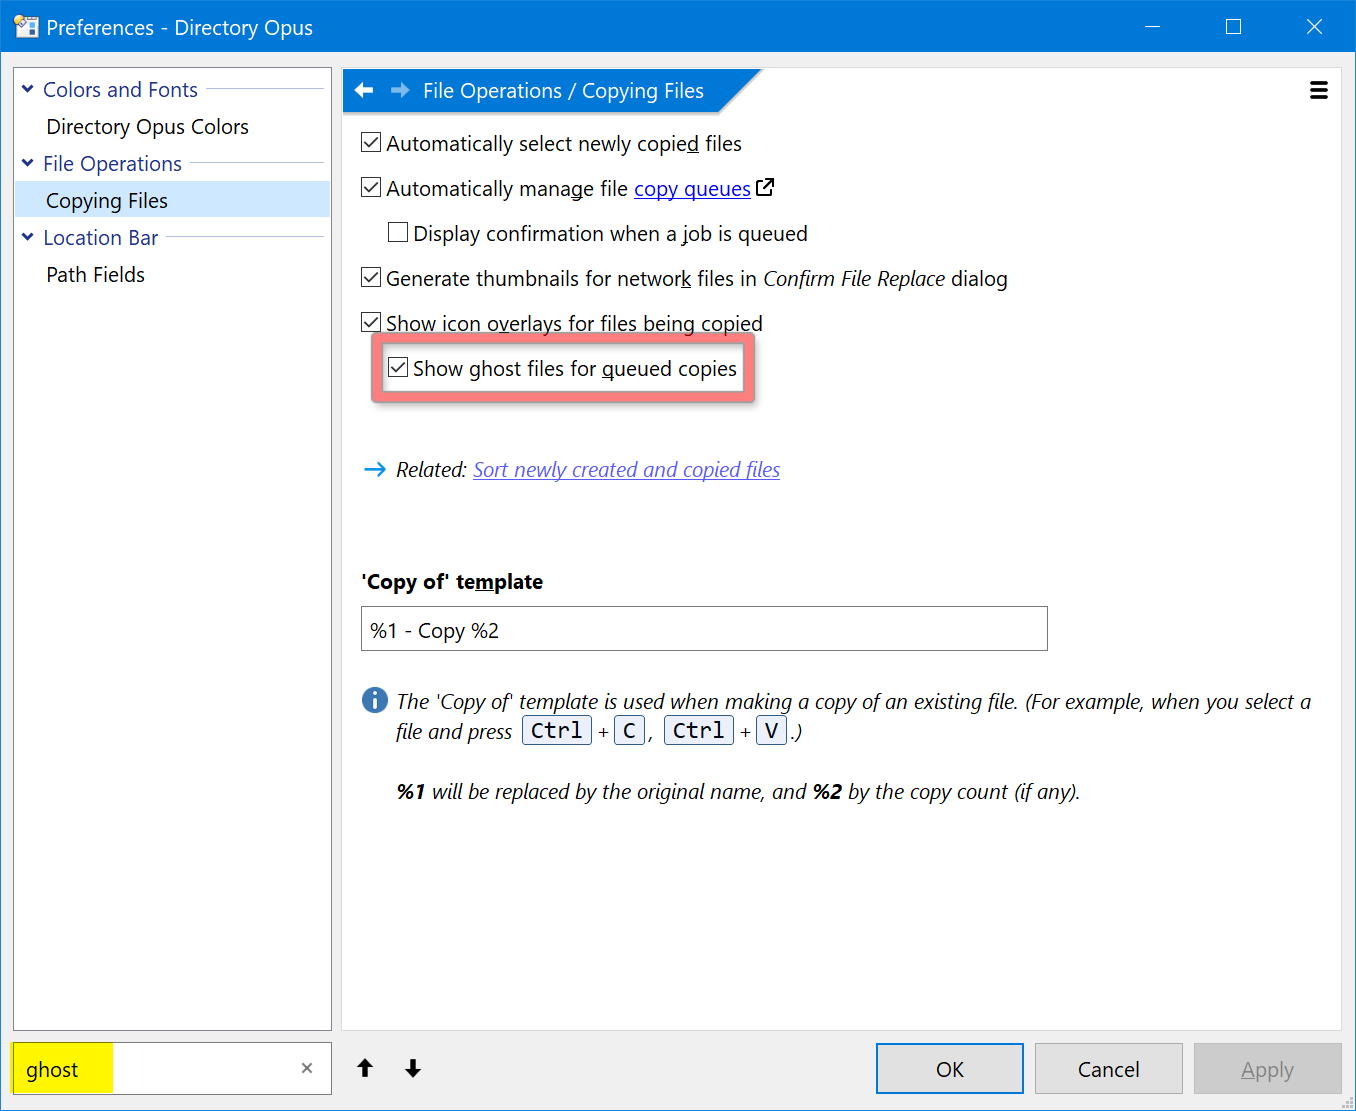
Task: Click the blue info icon beside template description
Action: 375,700
